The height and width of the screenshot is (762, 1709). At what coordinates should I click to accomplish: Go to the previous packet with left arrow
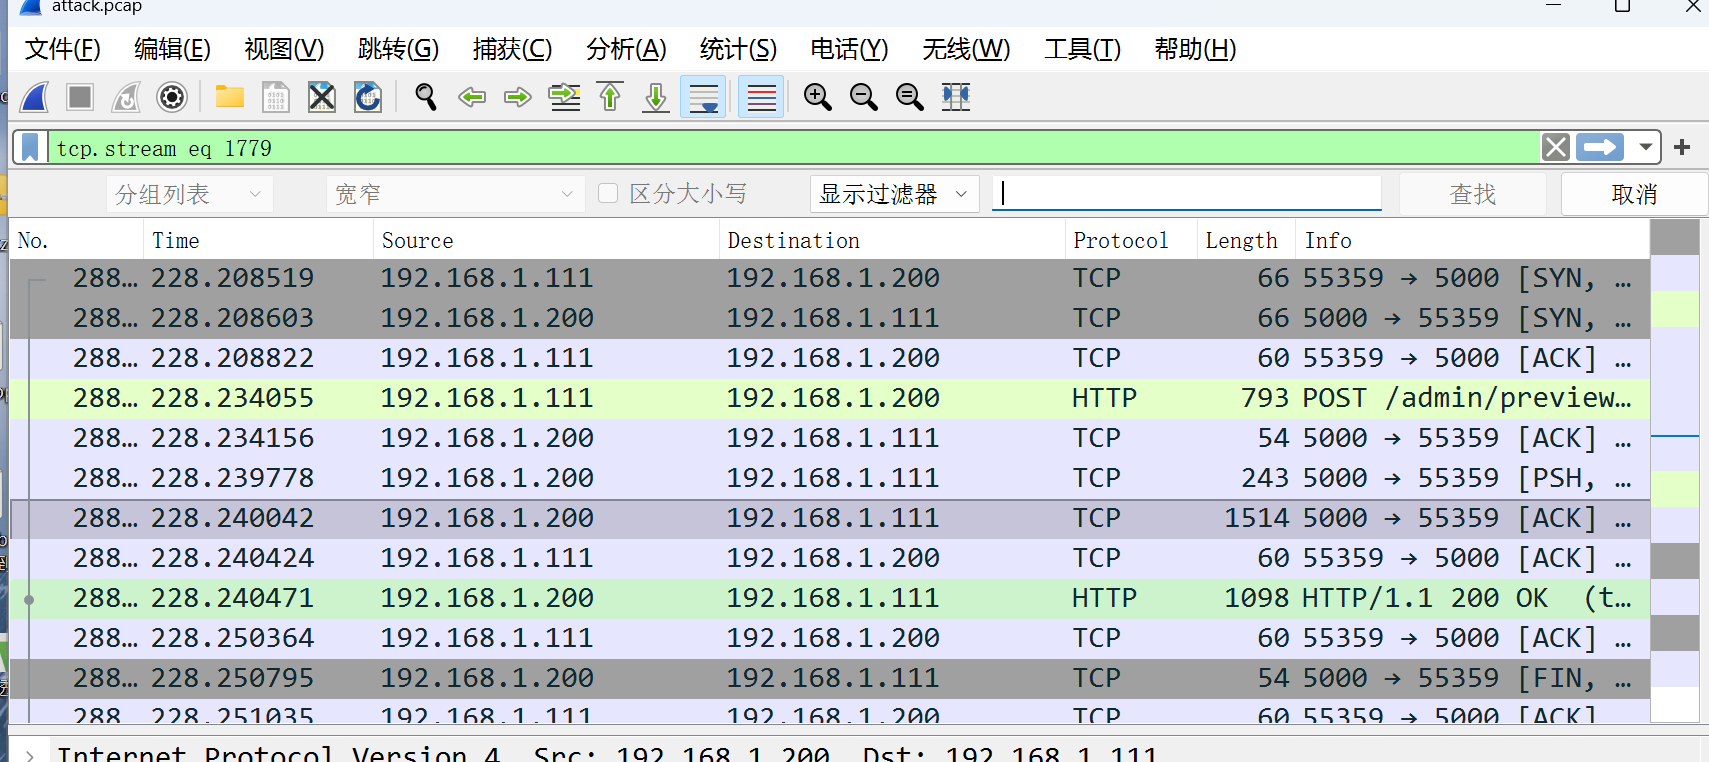point(472,97)
